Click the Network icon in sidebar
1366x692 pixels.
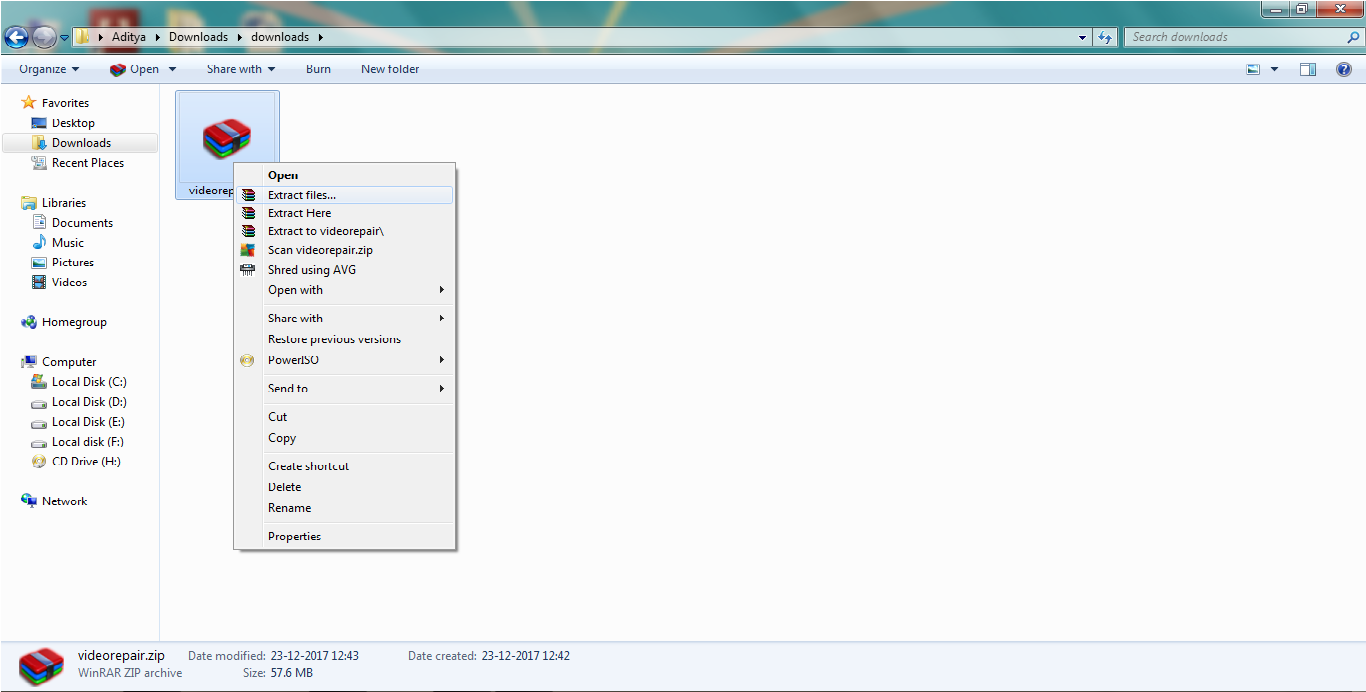click(29, 501)
